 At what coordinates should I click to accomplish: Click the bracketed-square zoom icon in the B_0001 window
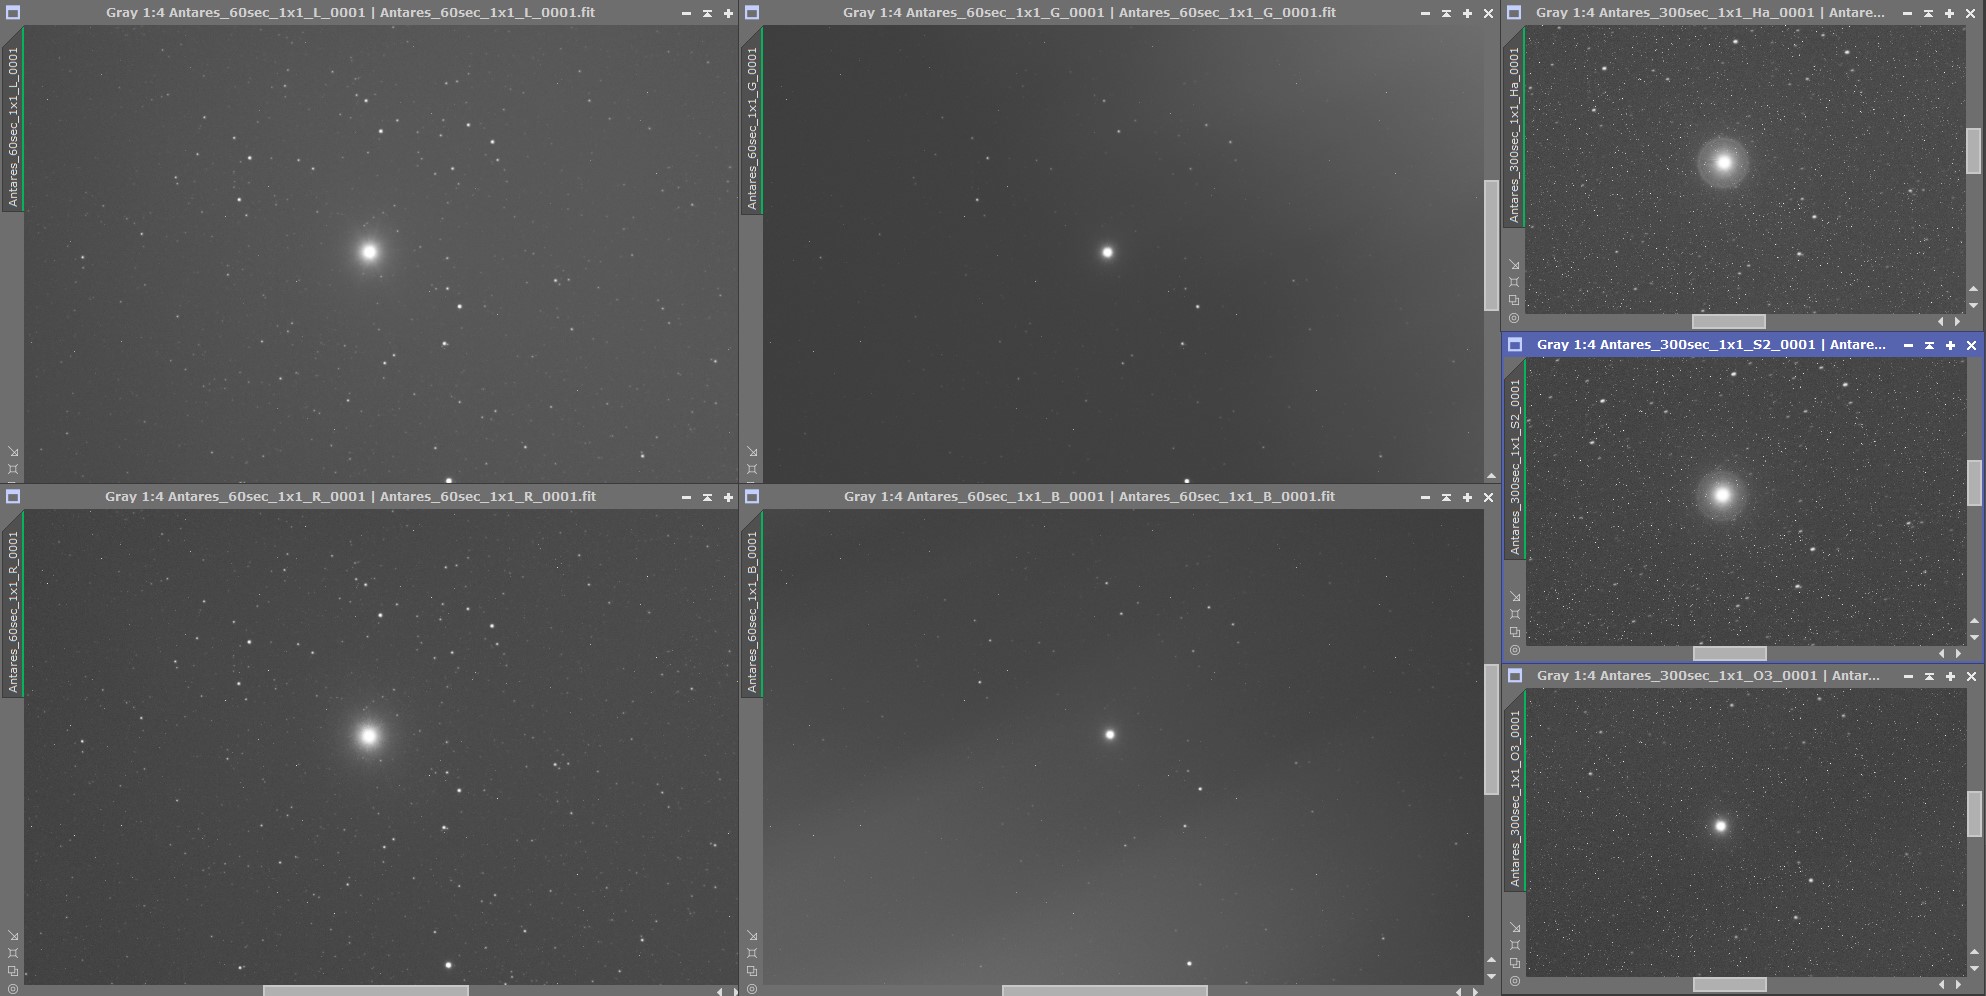click(752, 953)
